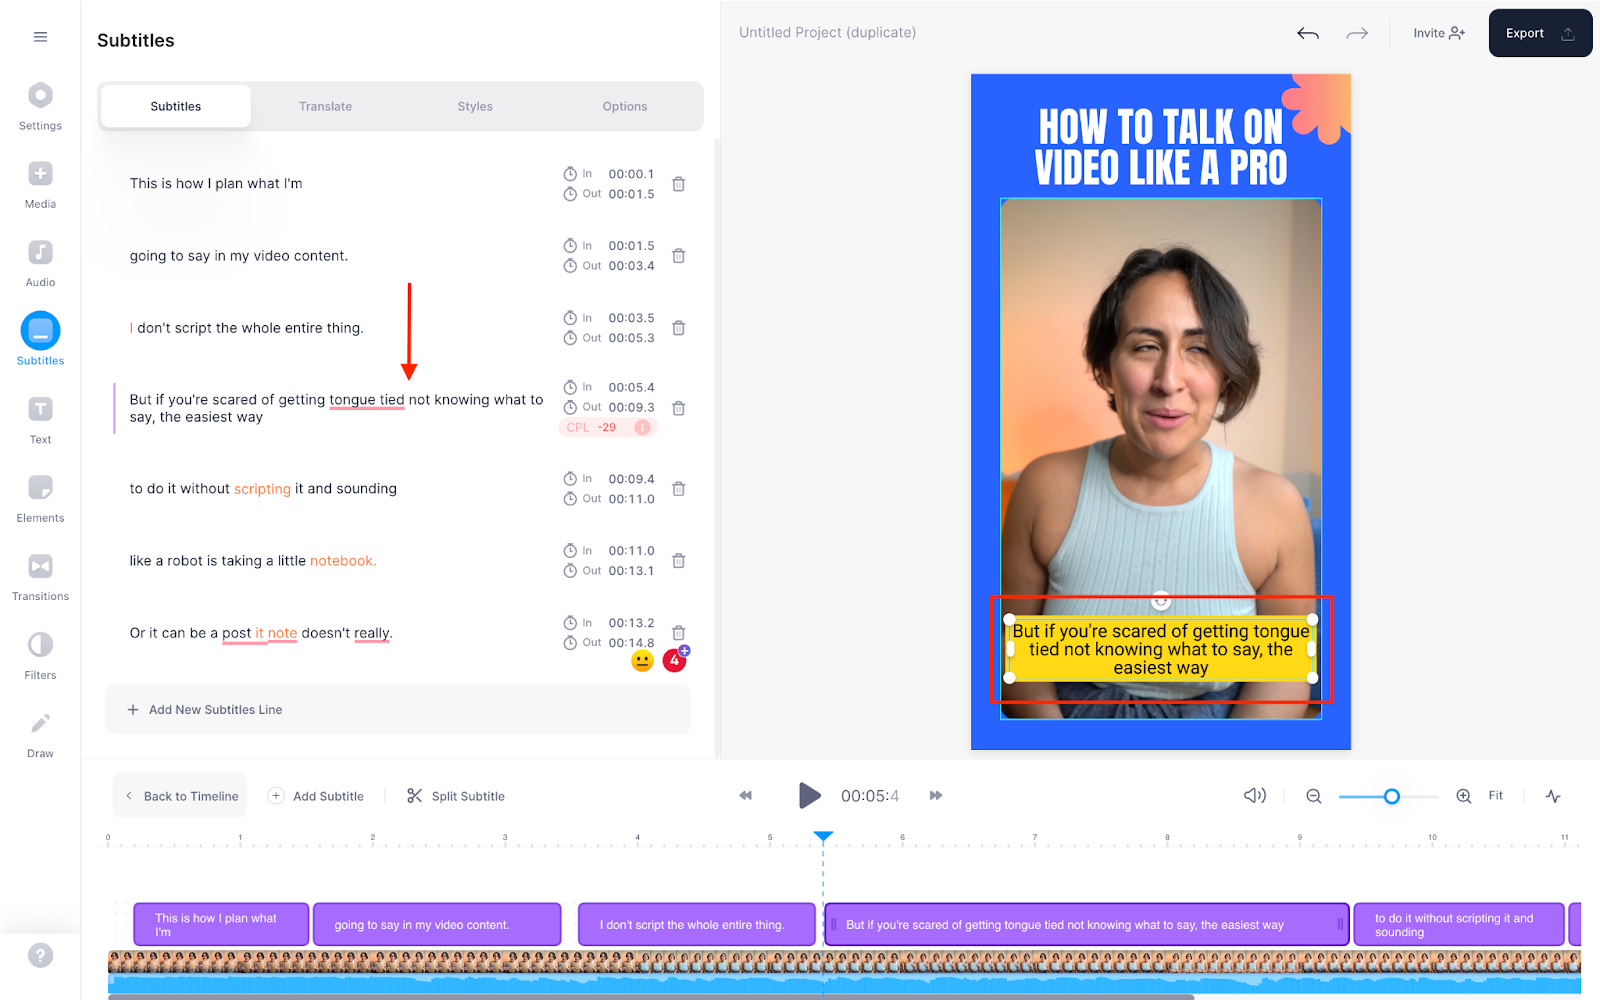Click the CPL warning info icon

point(643,427)
